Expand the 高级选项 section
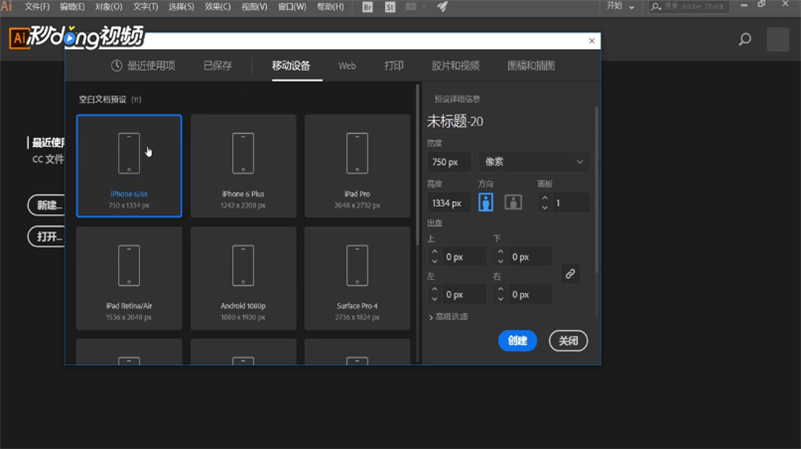Screen dimensions: 801x449 pyautogui.click(x=449, y=317)
